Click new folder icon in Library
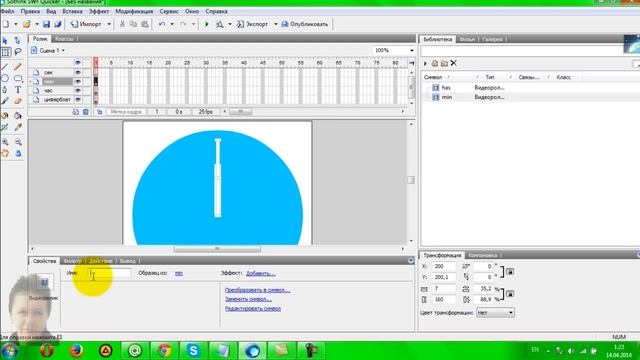The height and width of the screenshot is (360, 640). pos(444,63)
